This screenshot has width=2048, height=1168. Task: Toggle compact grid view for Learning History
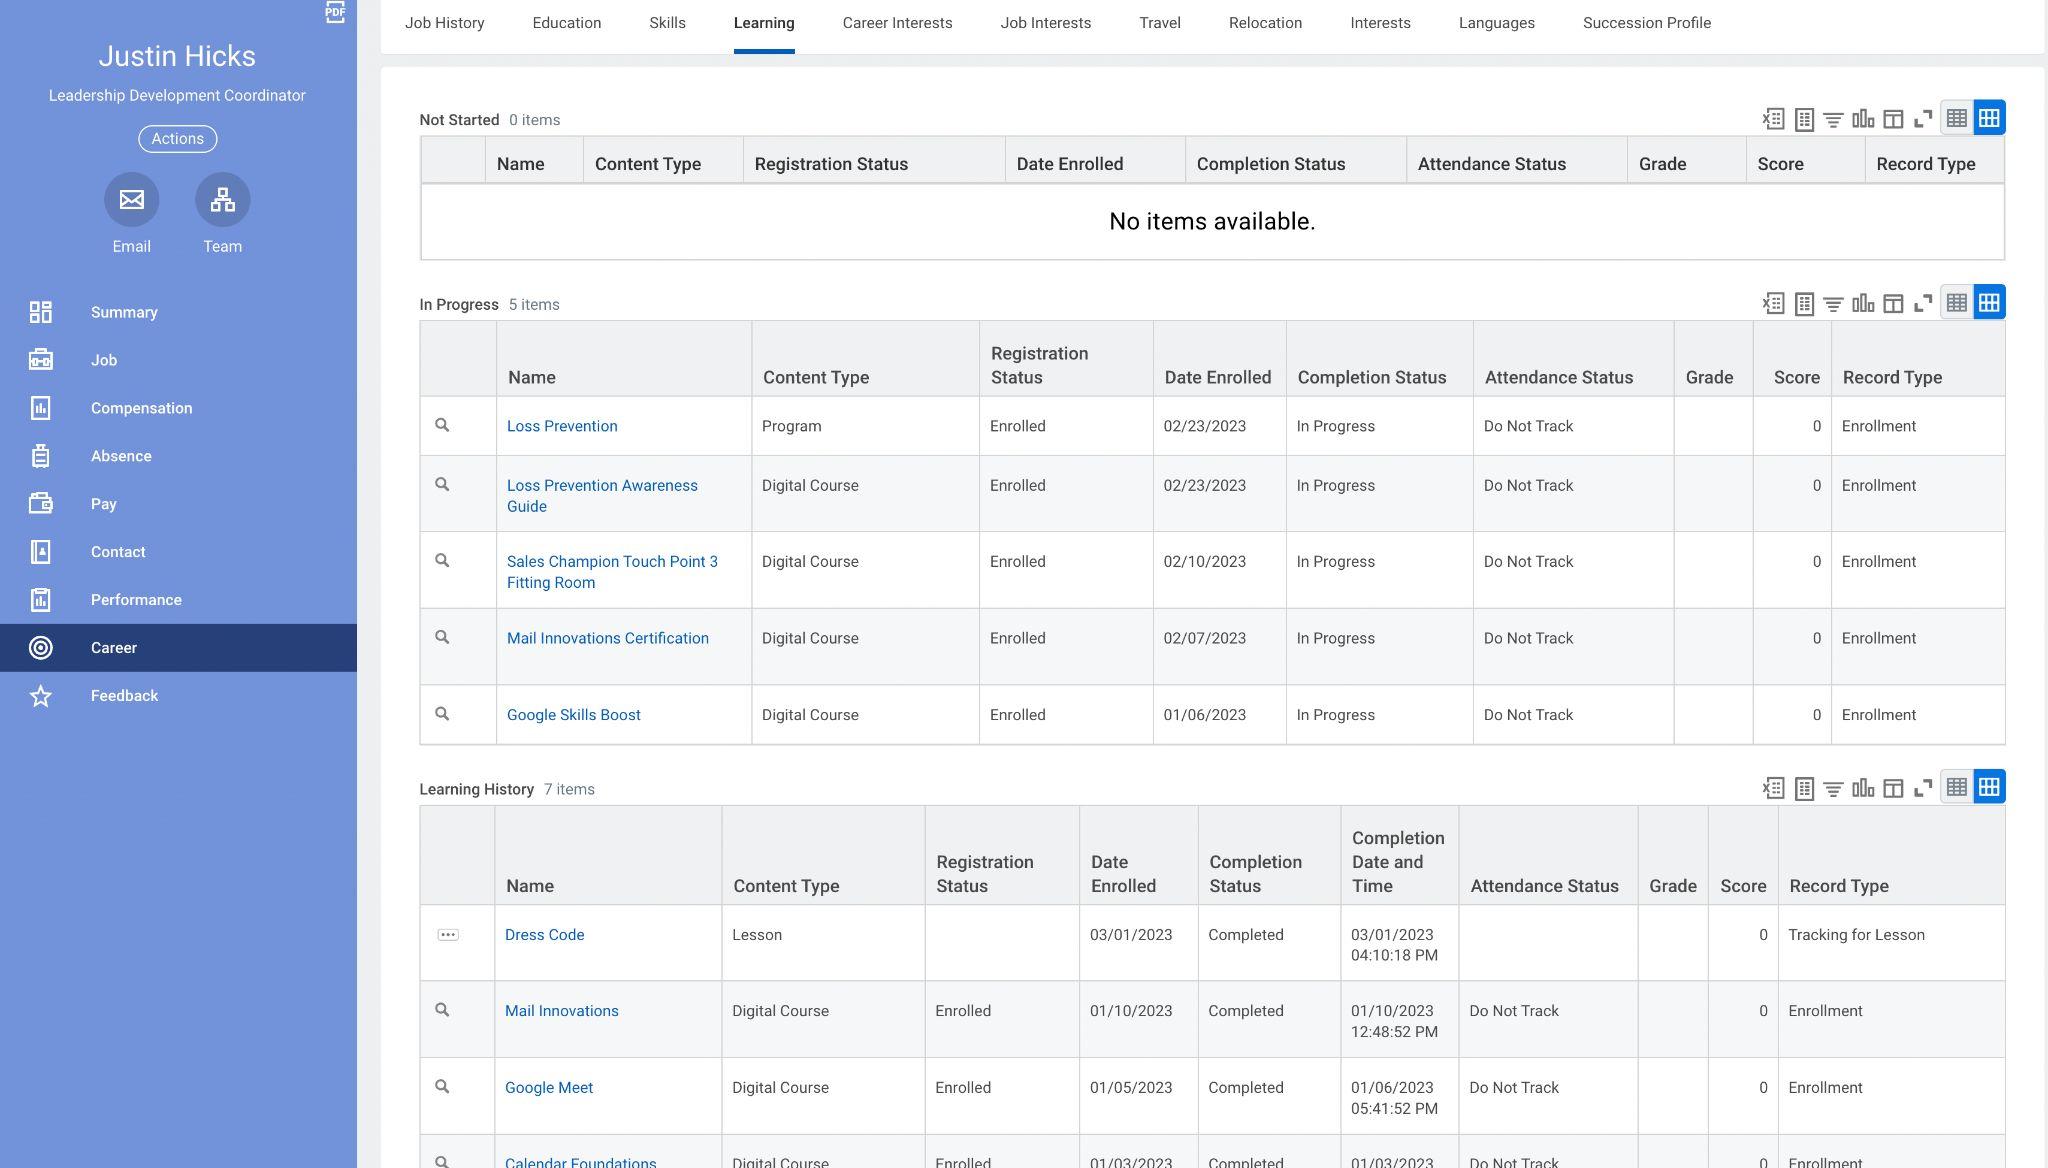coord(1957,787)
